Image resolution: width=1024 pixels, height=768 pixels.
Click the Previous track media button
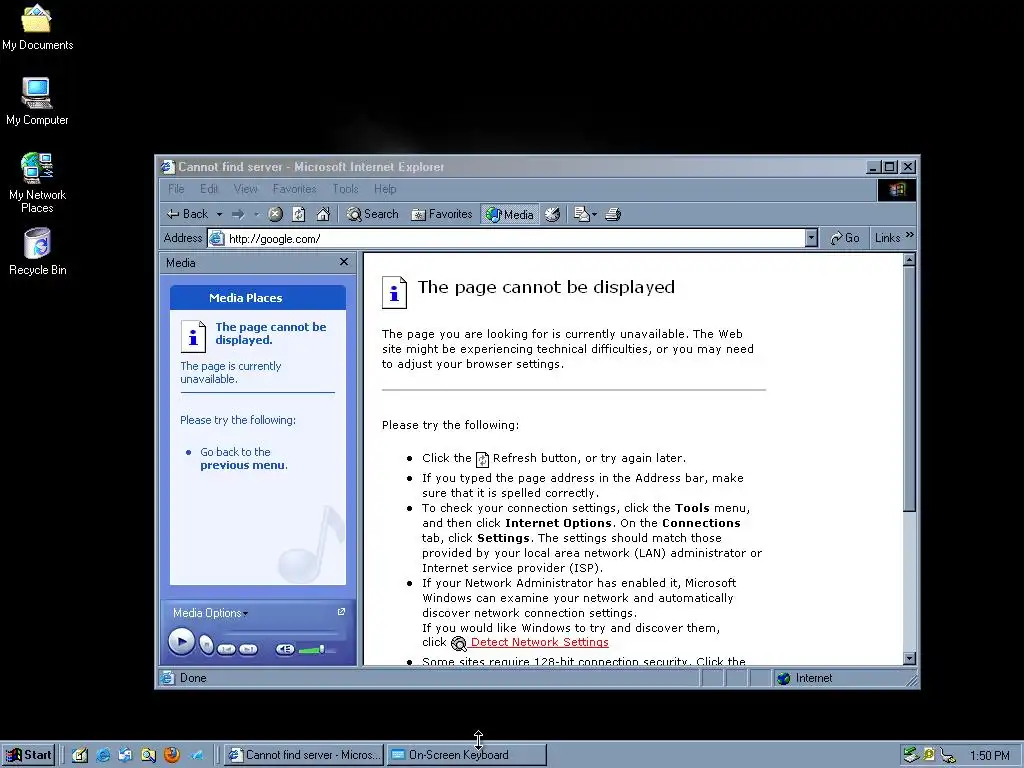click(x=226, y=649)
